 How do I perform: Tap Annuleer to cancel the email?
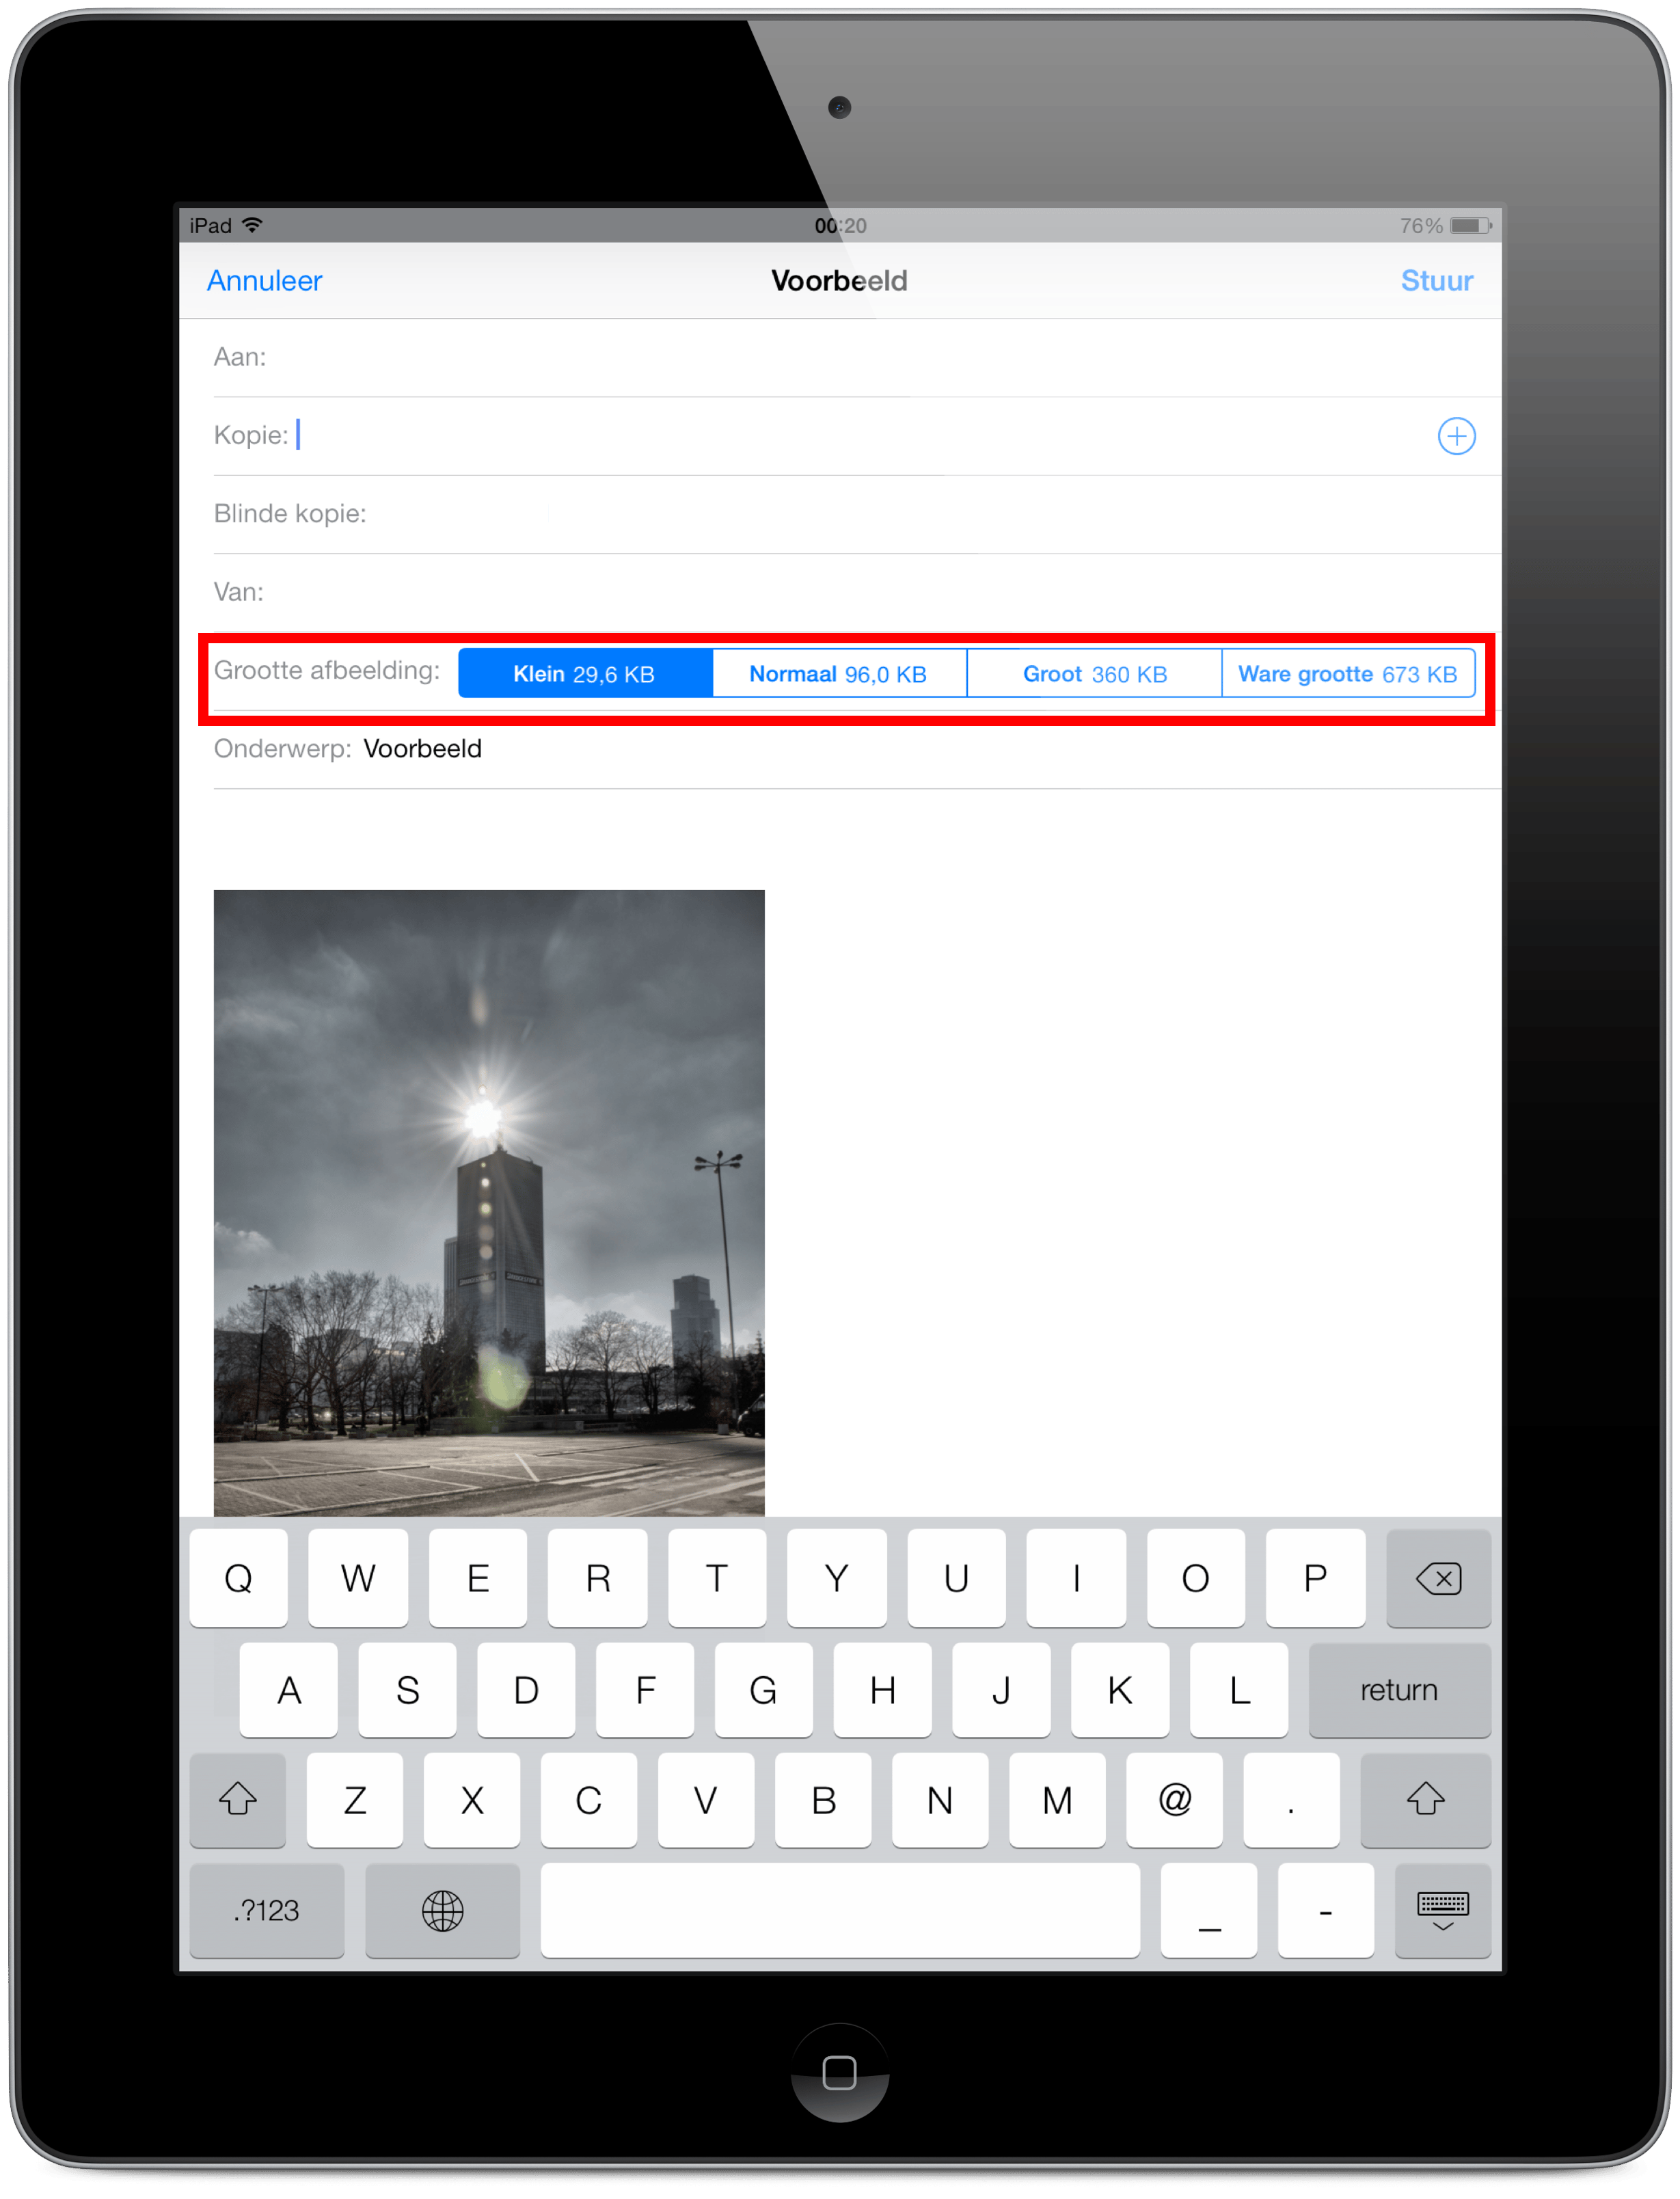pyautogui.click(x=265, y=281)
